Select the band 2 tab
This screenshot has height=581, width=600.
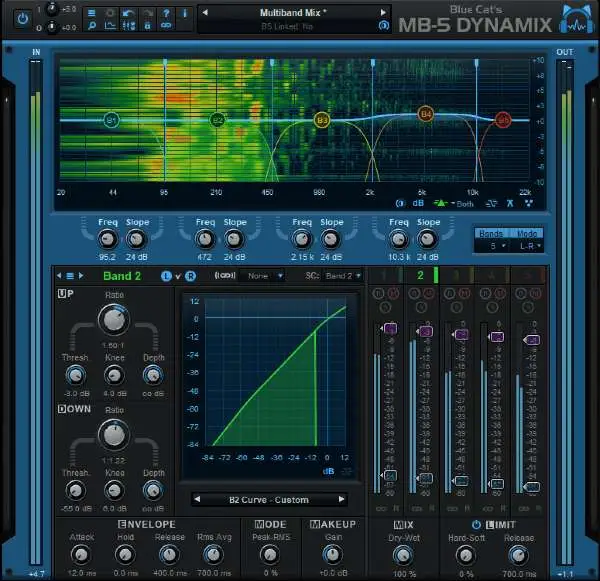tap(421, 275)
